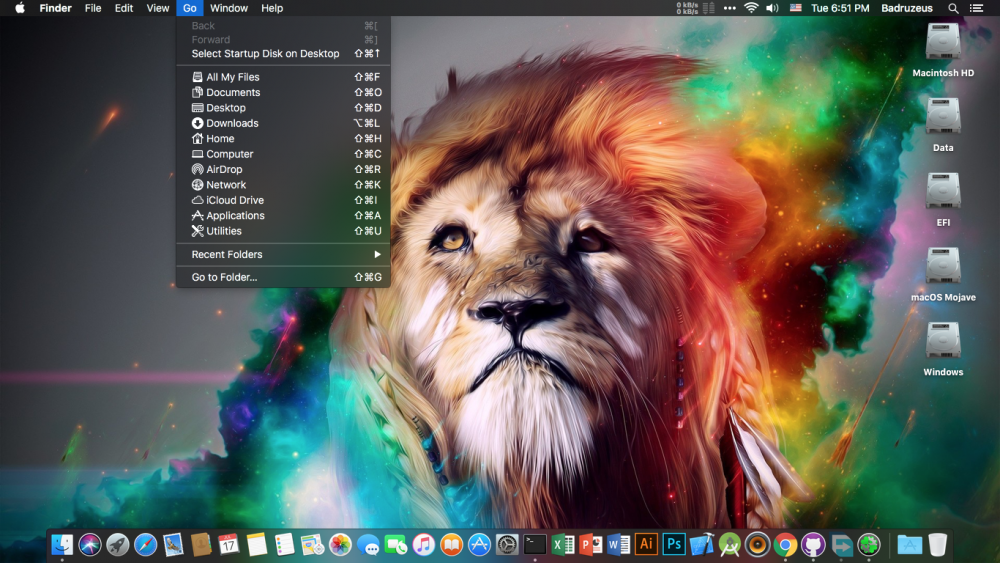Choose iCloud Drive in Go menu
The image size is (1000, 563).
point(283,200)
